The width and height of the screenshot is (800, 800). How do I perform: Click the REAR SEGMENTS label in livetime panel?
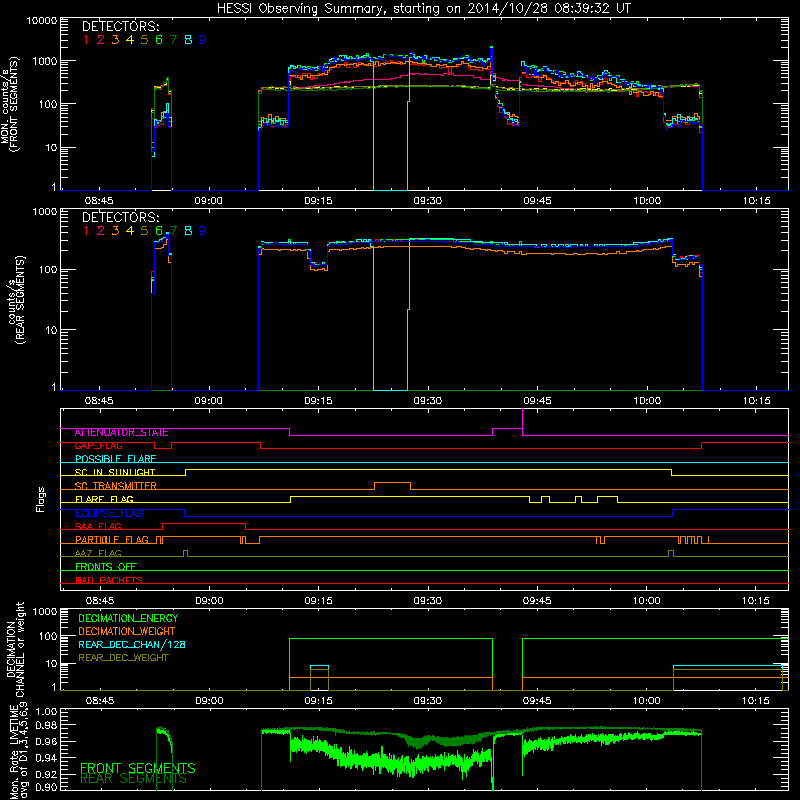pos(133,779)
